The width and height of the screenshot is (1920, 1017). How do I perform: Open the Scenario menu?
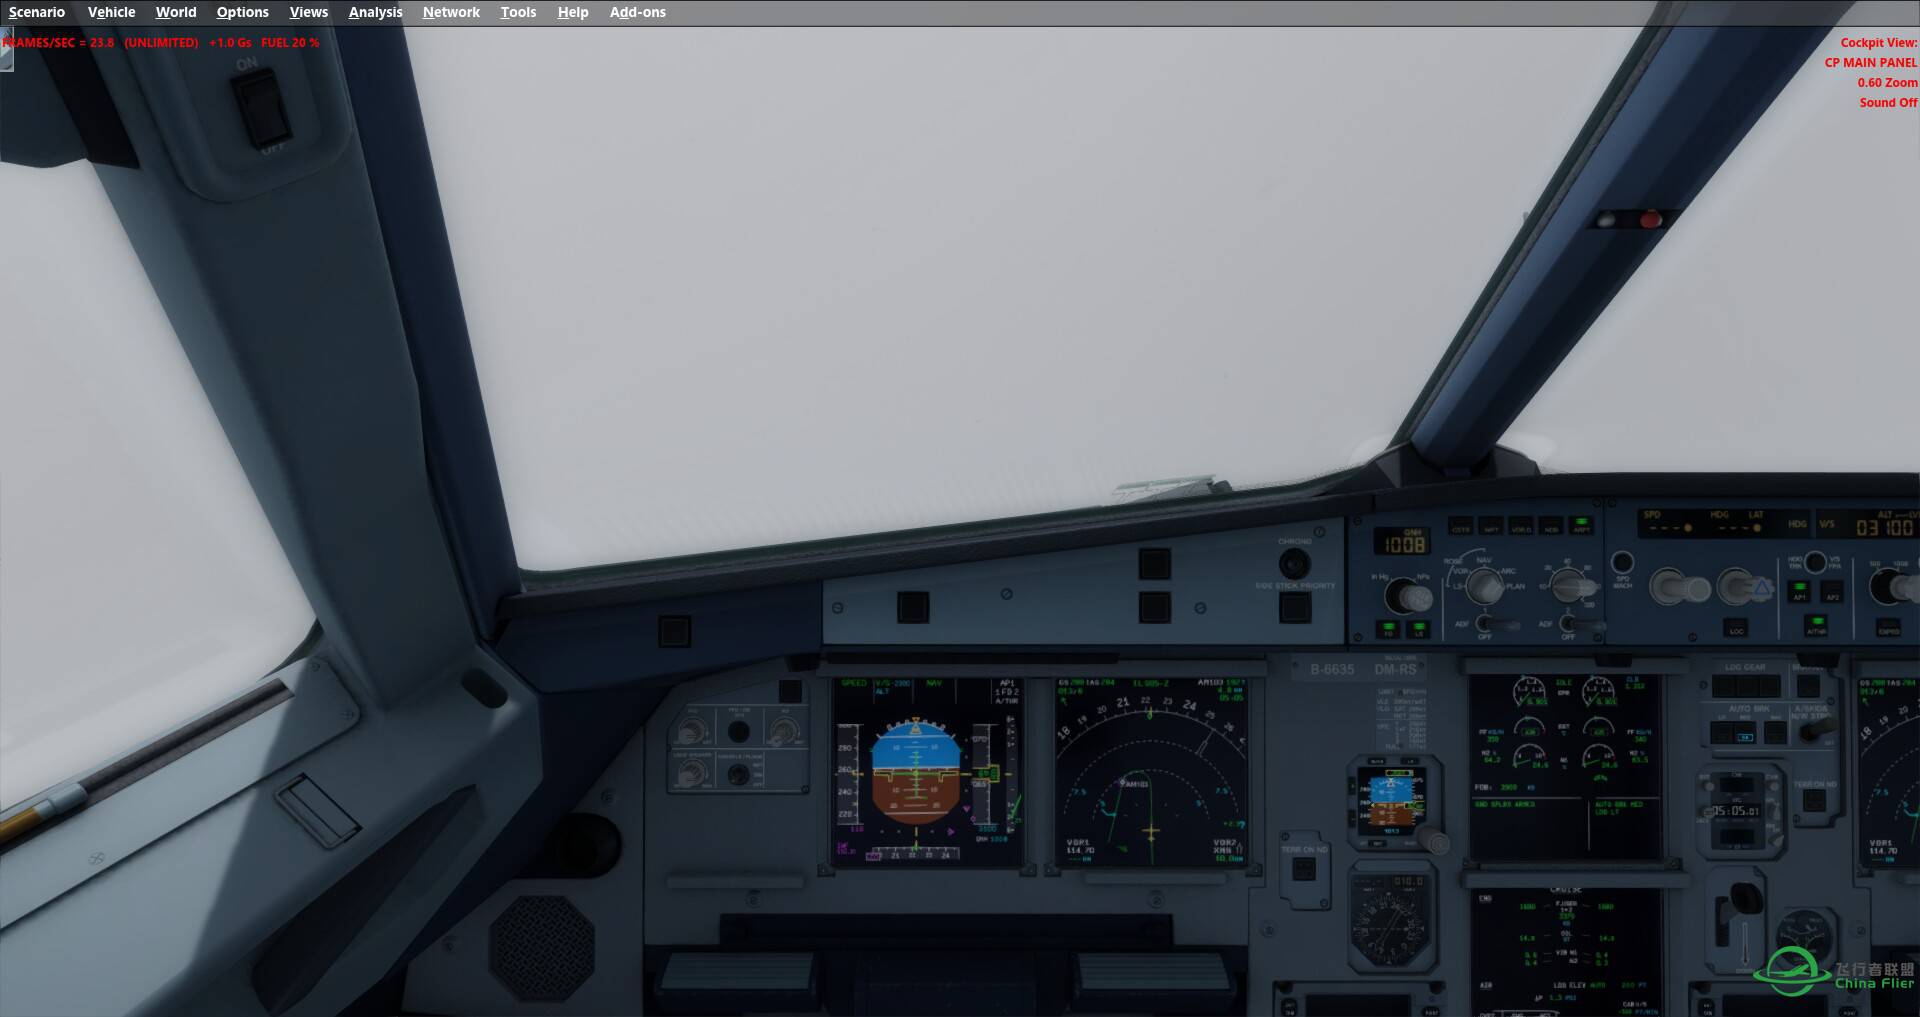pos(37,12)
